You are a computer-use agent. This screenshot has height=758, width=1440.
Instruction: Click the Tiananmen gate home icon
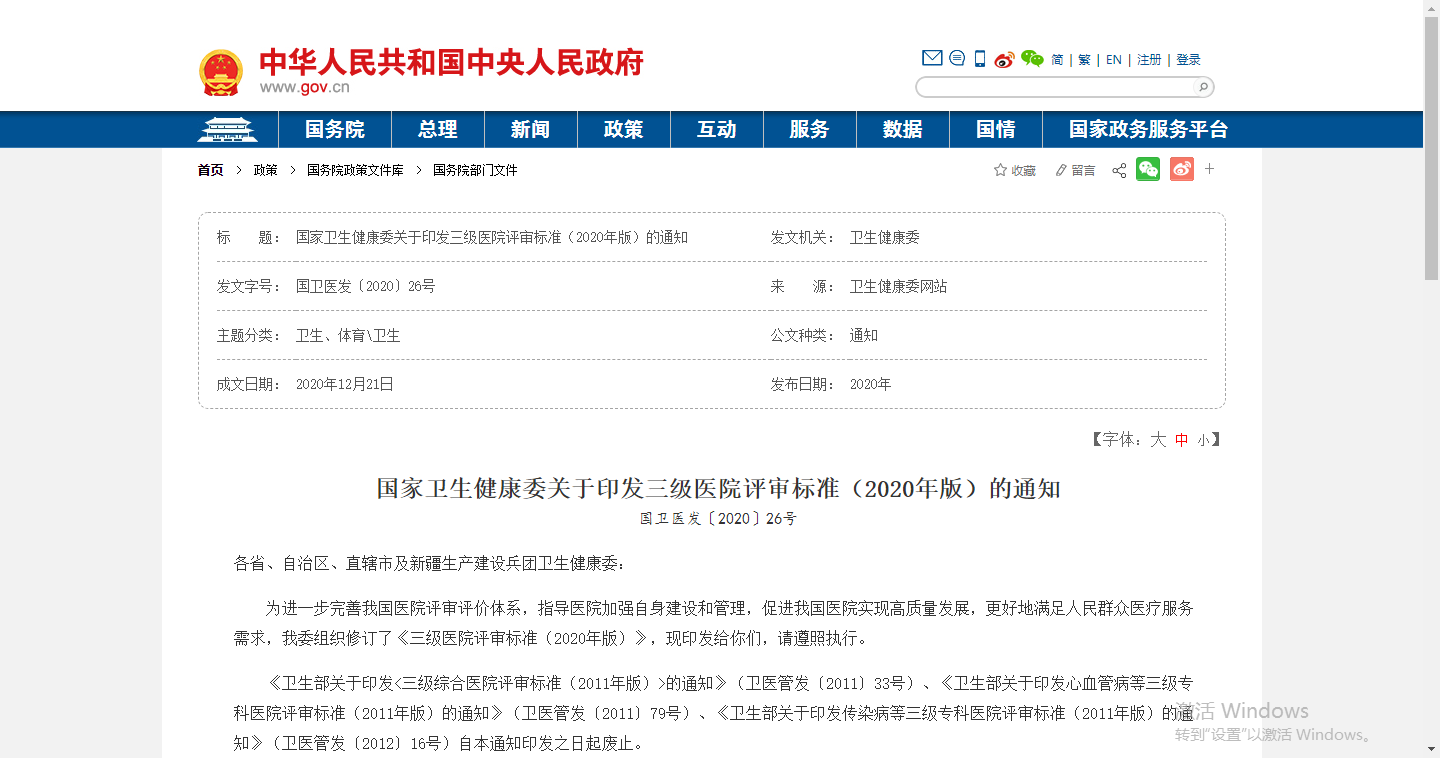(x=227, y=130)
